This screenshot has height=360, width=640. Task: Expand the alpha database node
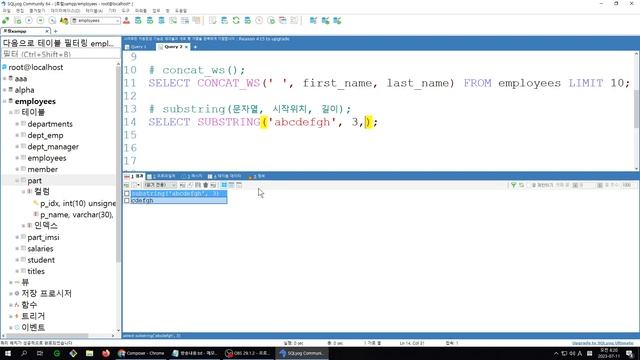[5, 90]
